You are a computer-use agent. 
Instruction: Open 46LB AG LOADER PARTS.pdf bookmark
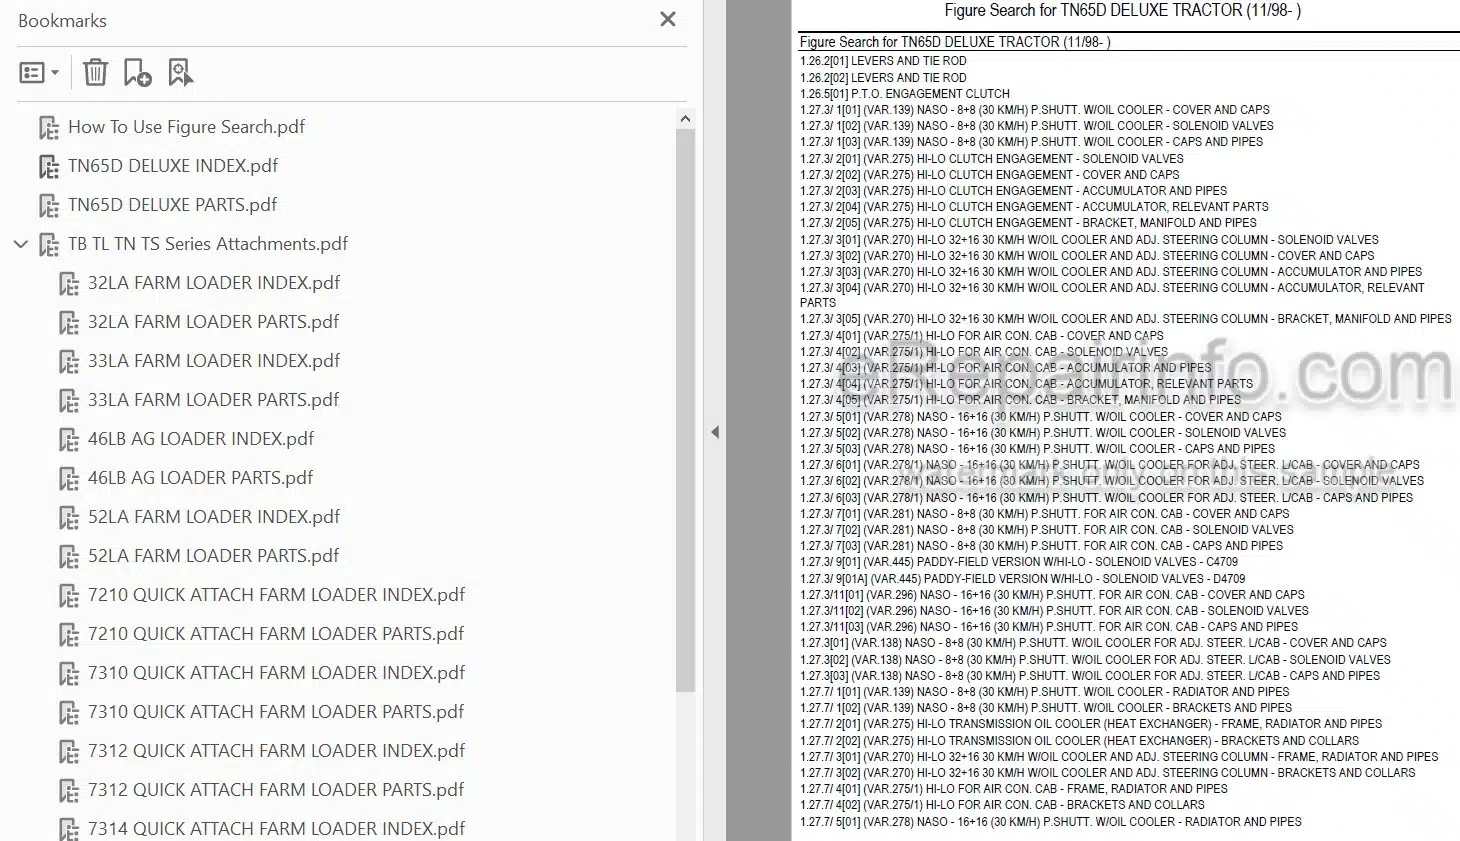pos(200,478)
